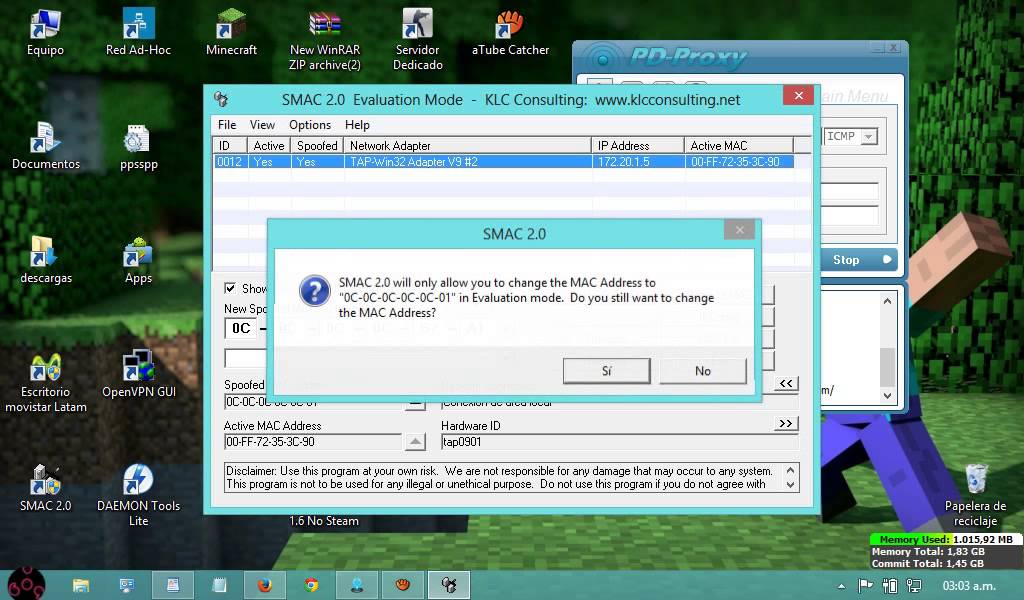Select the ppsspp desktop icon
1024x600 pixels.
pos(138,146)
